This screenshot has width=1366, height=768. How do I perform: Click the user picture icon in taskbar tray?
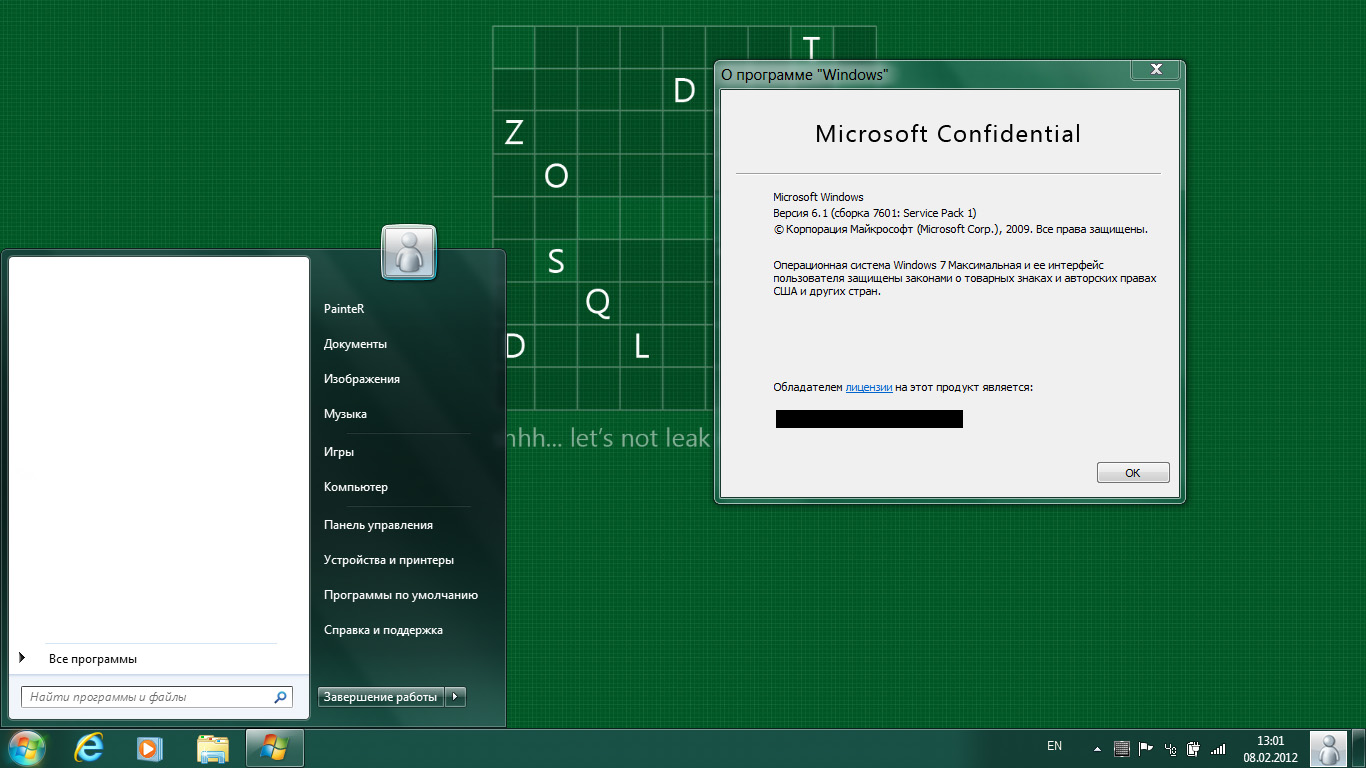pyautogui.click(x=1329, y=748)
